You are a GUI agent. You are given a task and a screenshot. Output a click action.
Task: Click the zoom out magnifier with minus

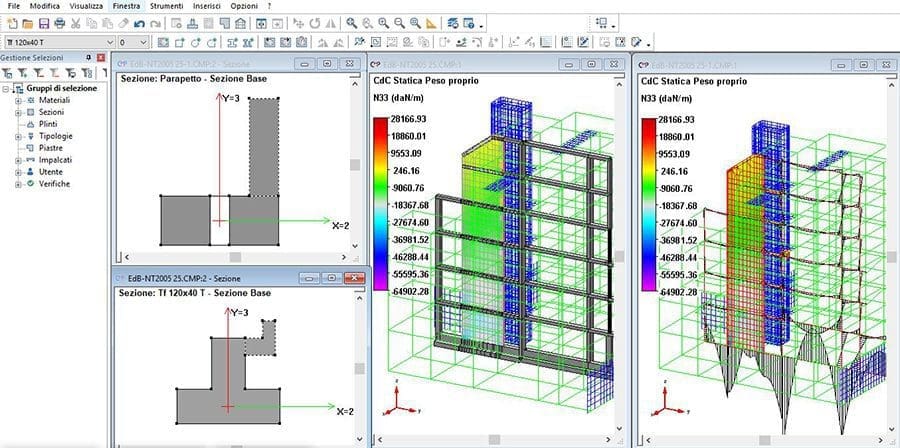399,24
